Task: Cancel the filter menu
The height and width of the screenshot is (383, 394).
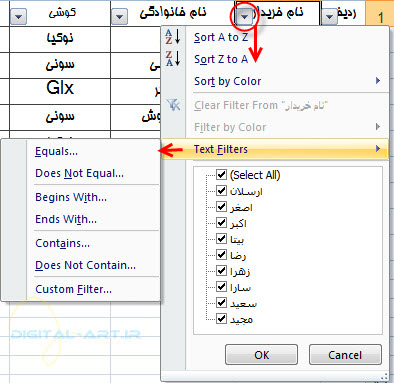Action: pyautogui.click(x=345, y=355)
